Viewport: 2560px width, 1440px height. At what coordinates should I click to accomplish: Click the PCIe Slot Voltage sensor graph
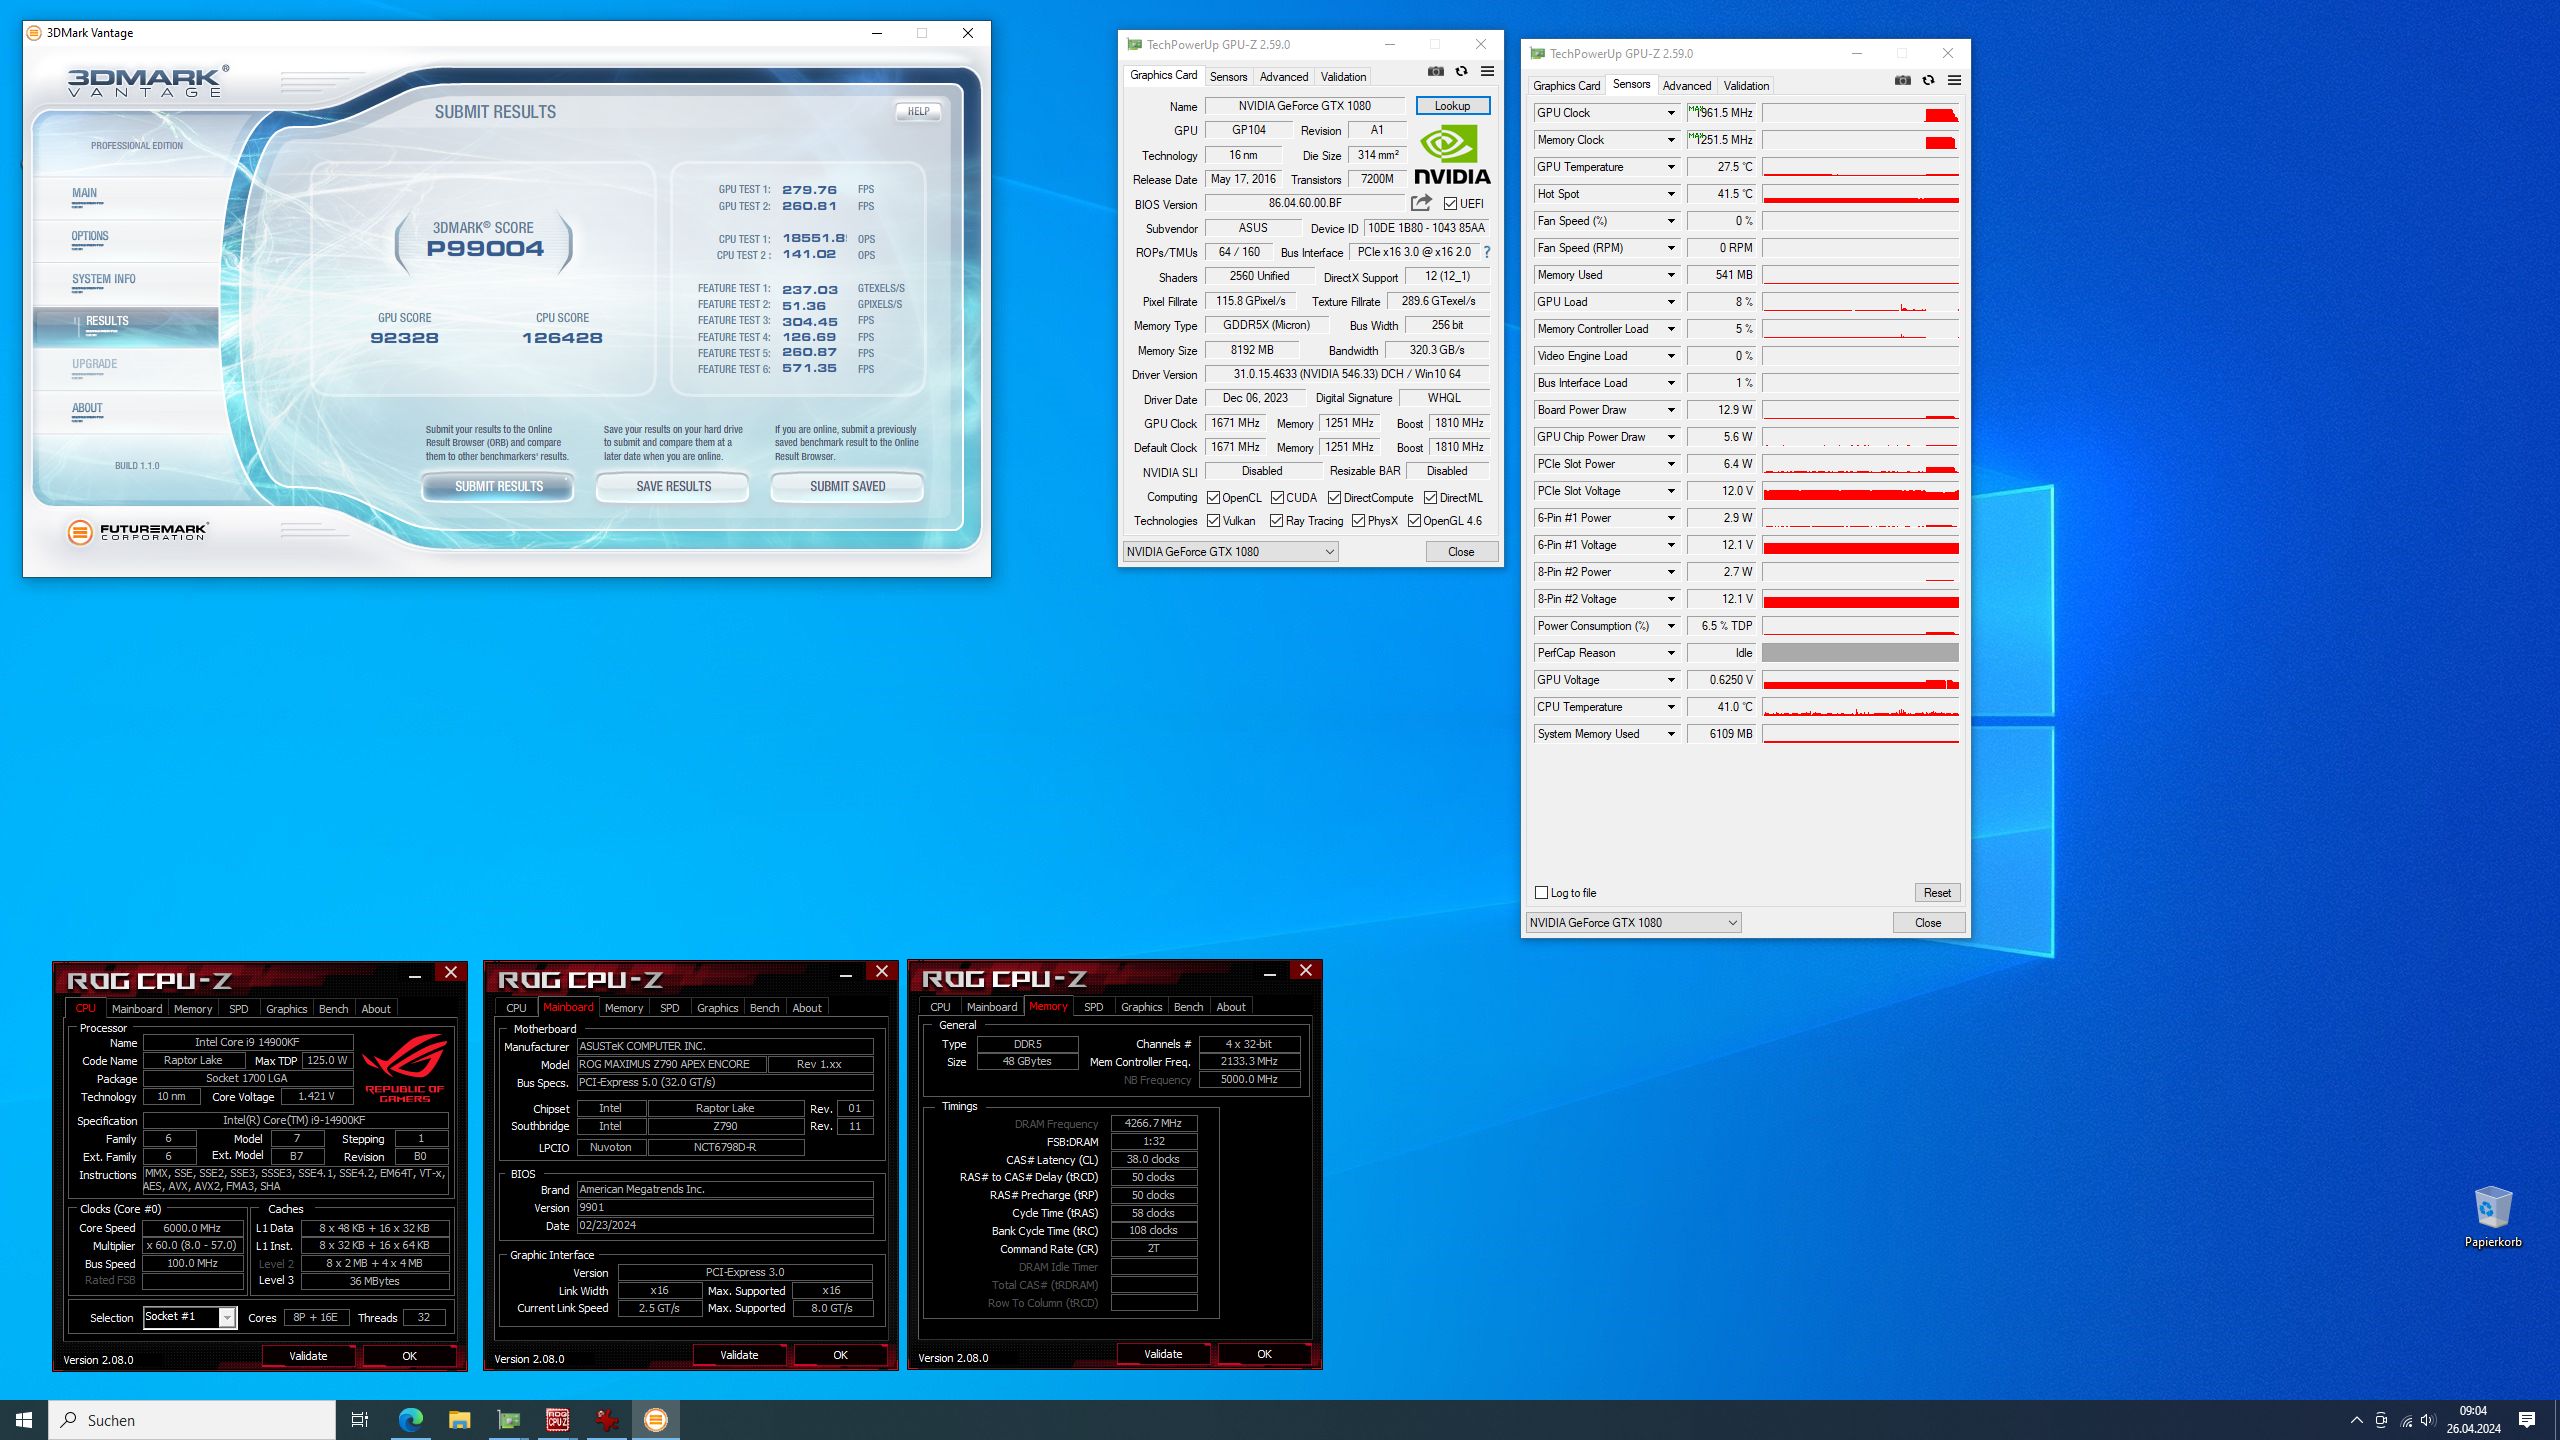coord(1860,491)
